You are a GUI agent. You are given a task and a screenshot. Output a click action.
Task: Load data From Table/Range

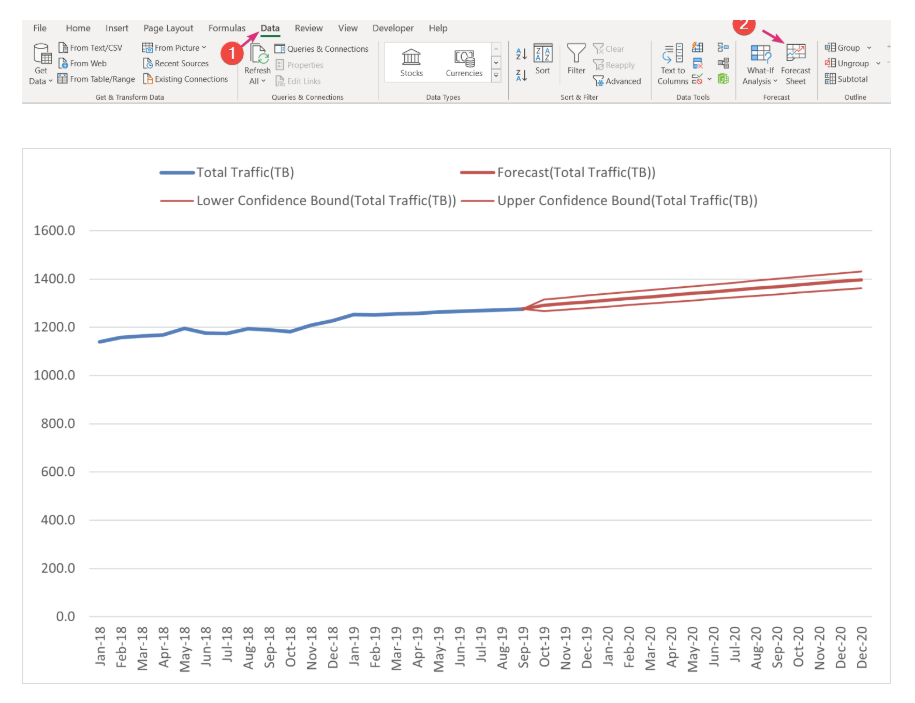coord(96,79)
